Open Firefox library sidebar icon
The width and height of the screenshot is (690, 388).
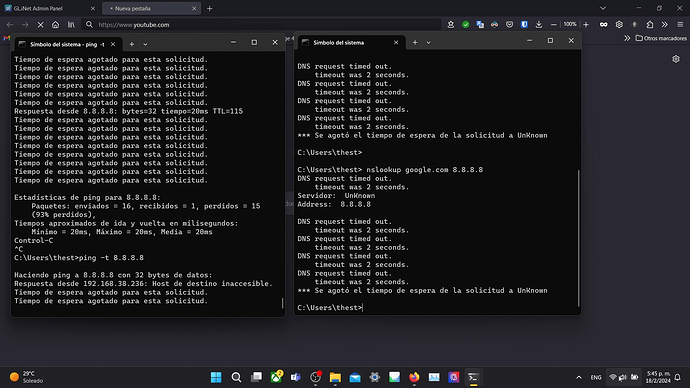[x=71, y=25]
